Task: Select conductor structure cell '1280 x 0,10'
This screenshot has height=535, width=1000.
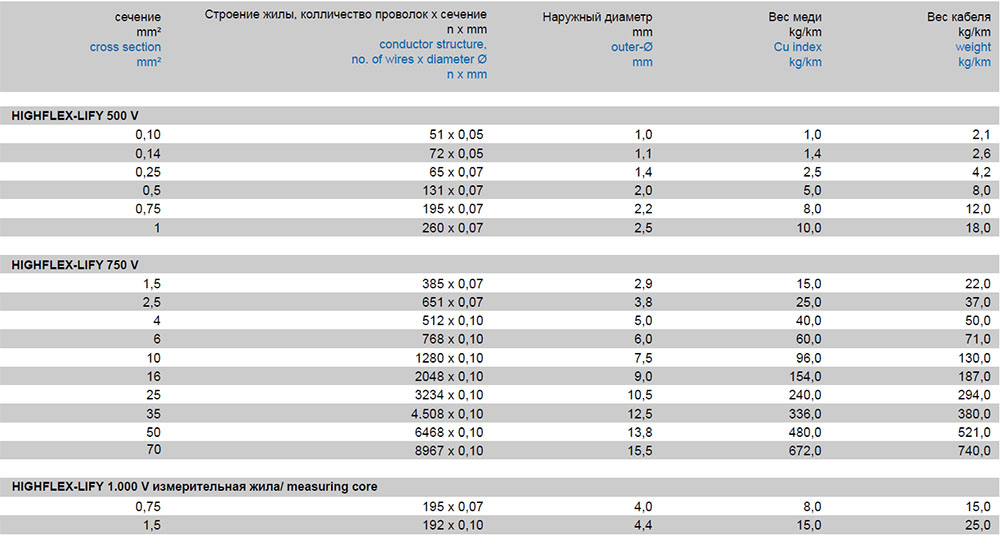Action: (x=450, y=358)
